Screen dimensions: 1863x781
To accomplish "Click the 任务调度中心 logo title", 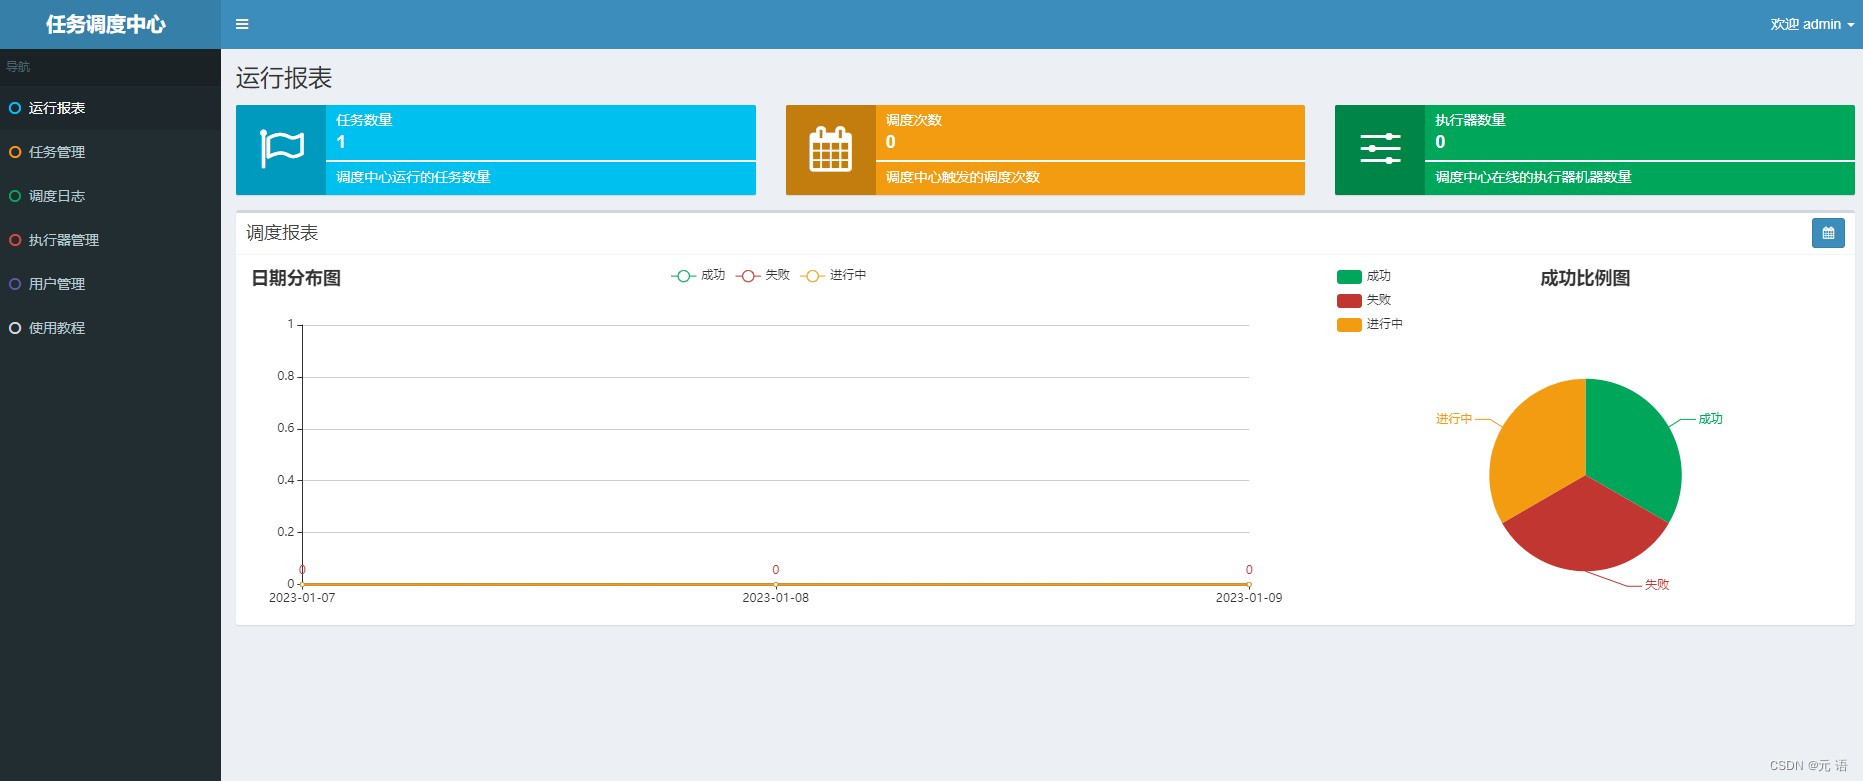I will click(x=106, y=24).
